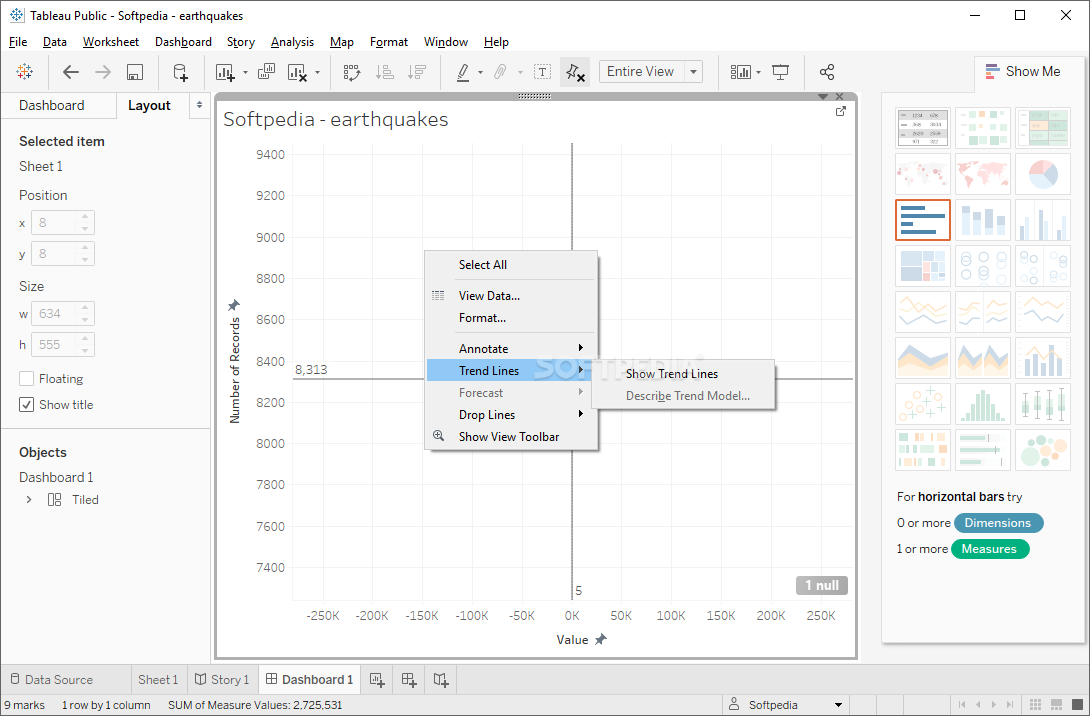Switch to the Sheet 1 tab
Screen dimensions: 1090x716
point(158,680)
